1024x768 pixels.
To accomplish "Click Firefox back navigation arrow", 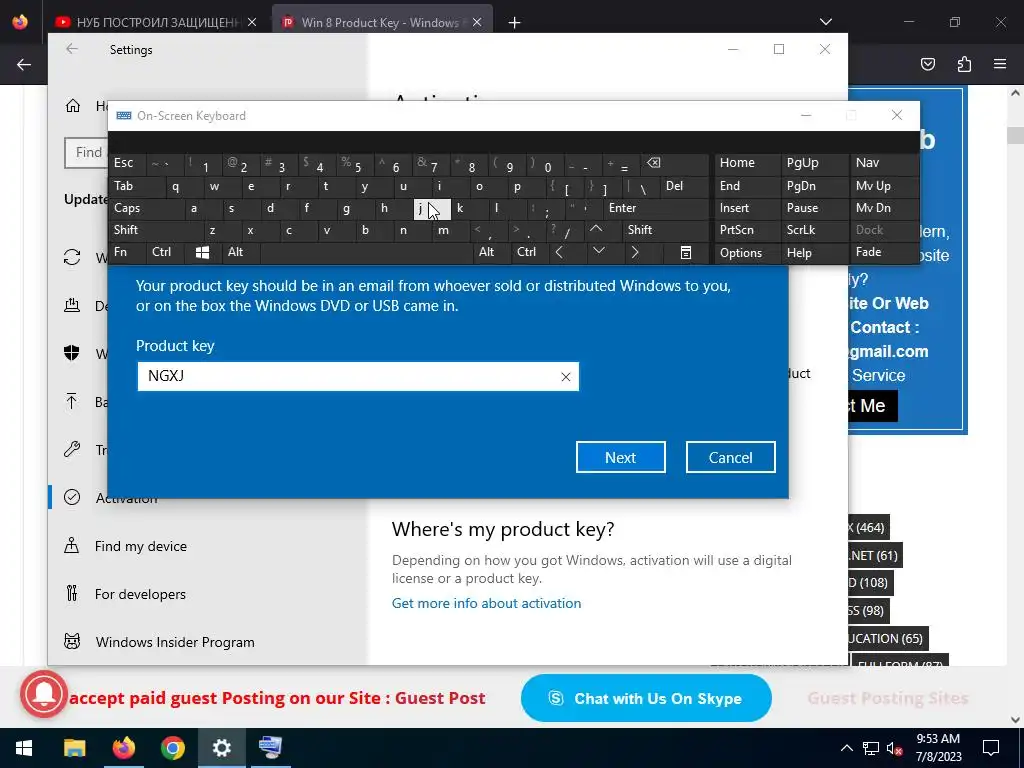I will click(x=24, y=64).
